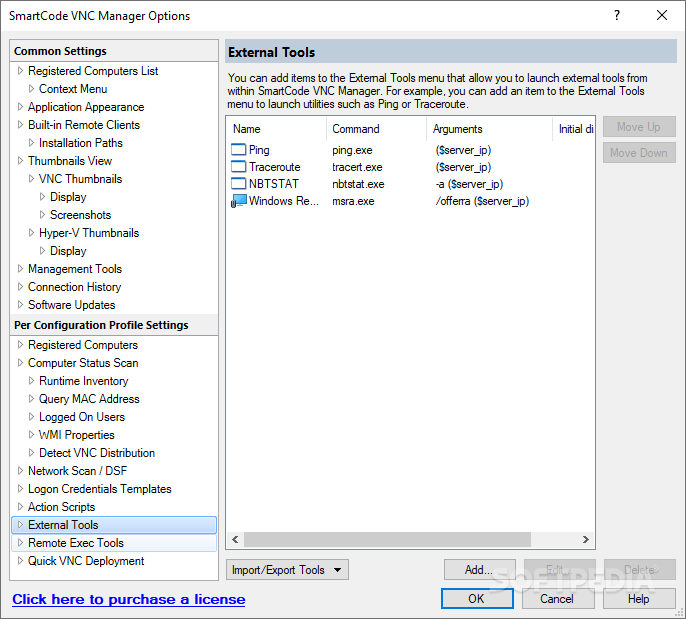Close the Options dialog window
686x619 pixels.
[x=662, y=15]
